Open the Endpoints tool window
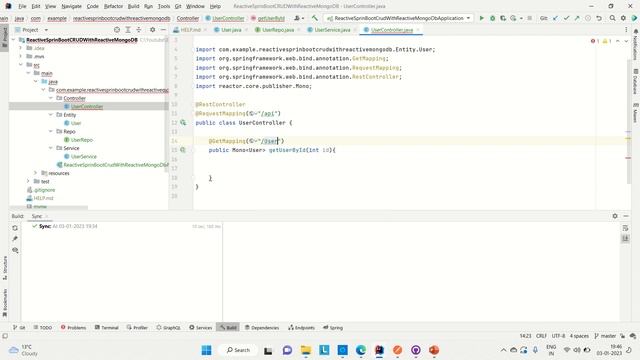640x360 pixels. point(302,327)
